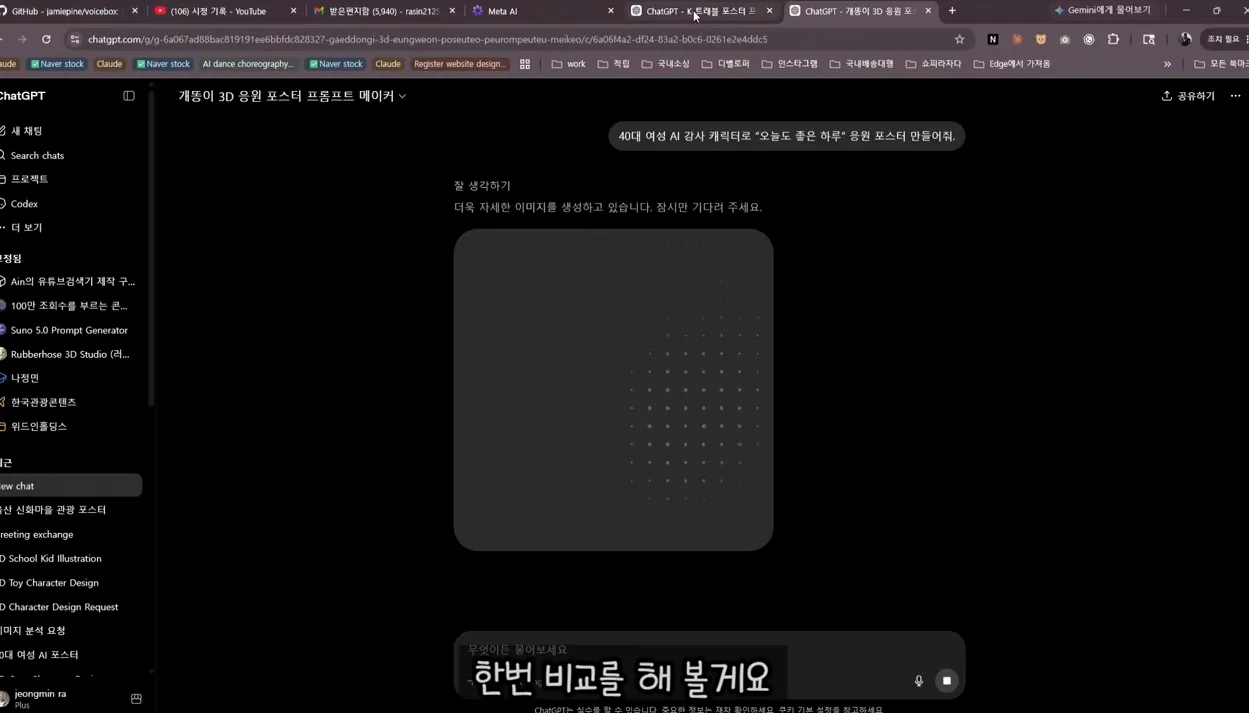Click the 조치 필요 browser button

pyautogui.click(x=1224, y=39)
